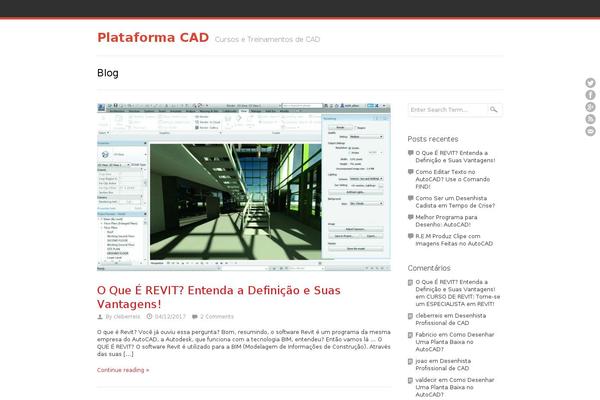
Task: Open post title O Que É REVIT
Action: (218, 297)
